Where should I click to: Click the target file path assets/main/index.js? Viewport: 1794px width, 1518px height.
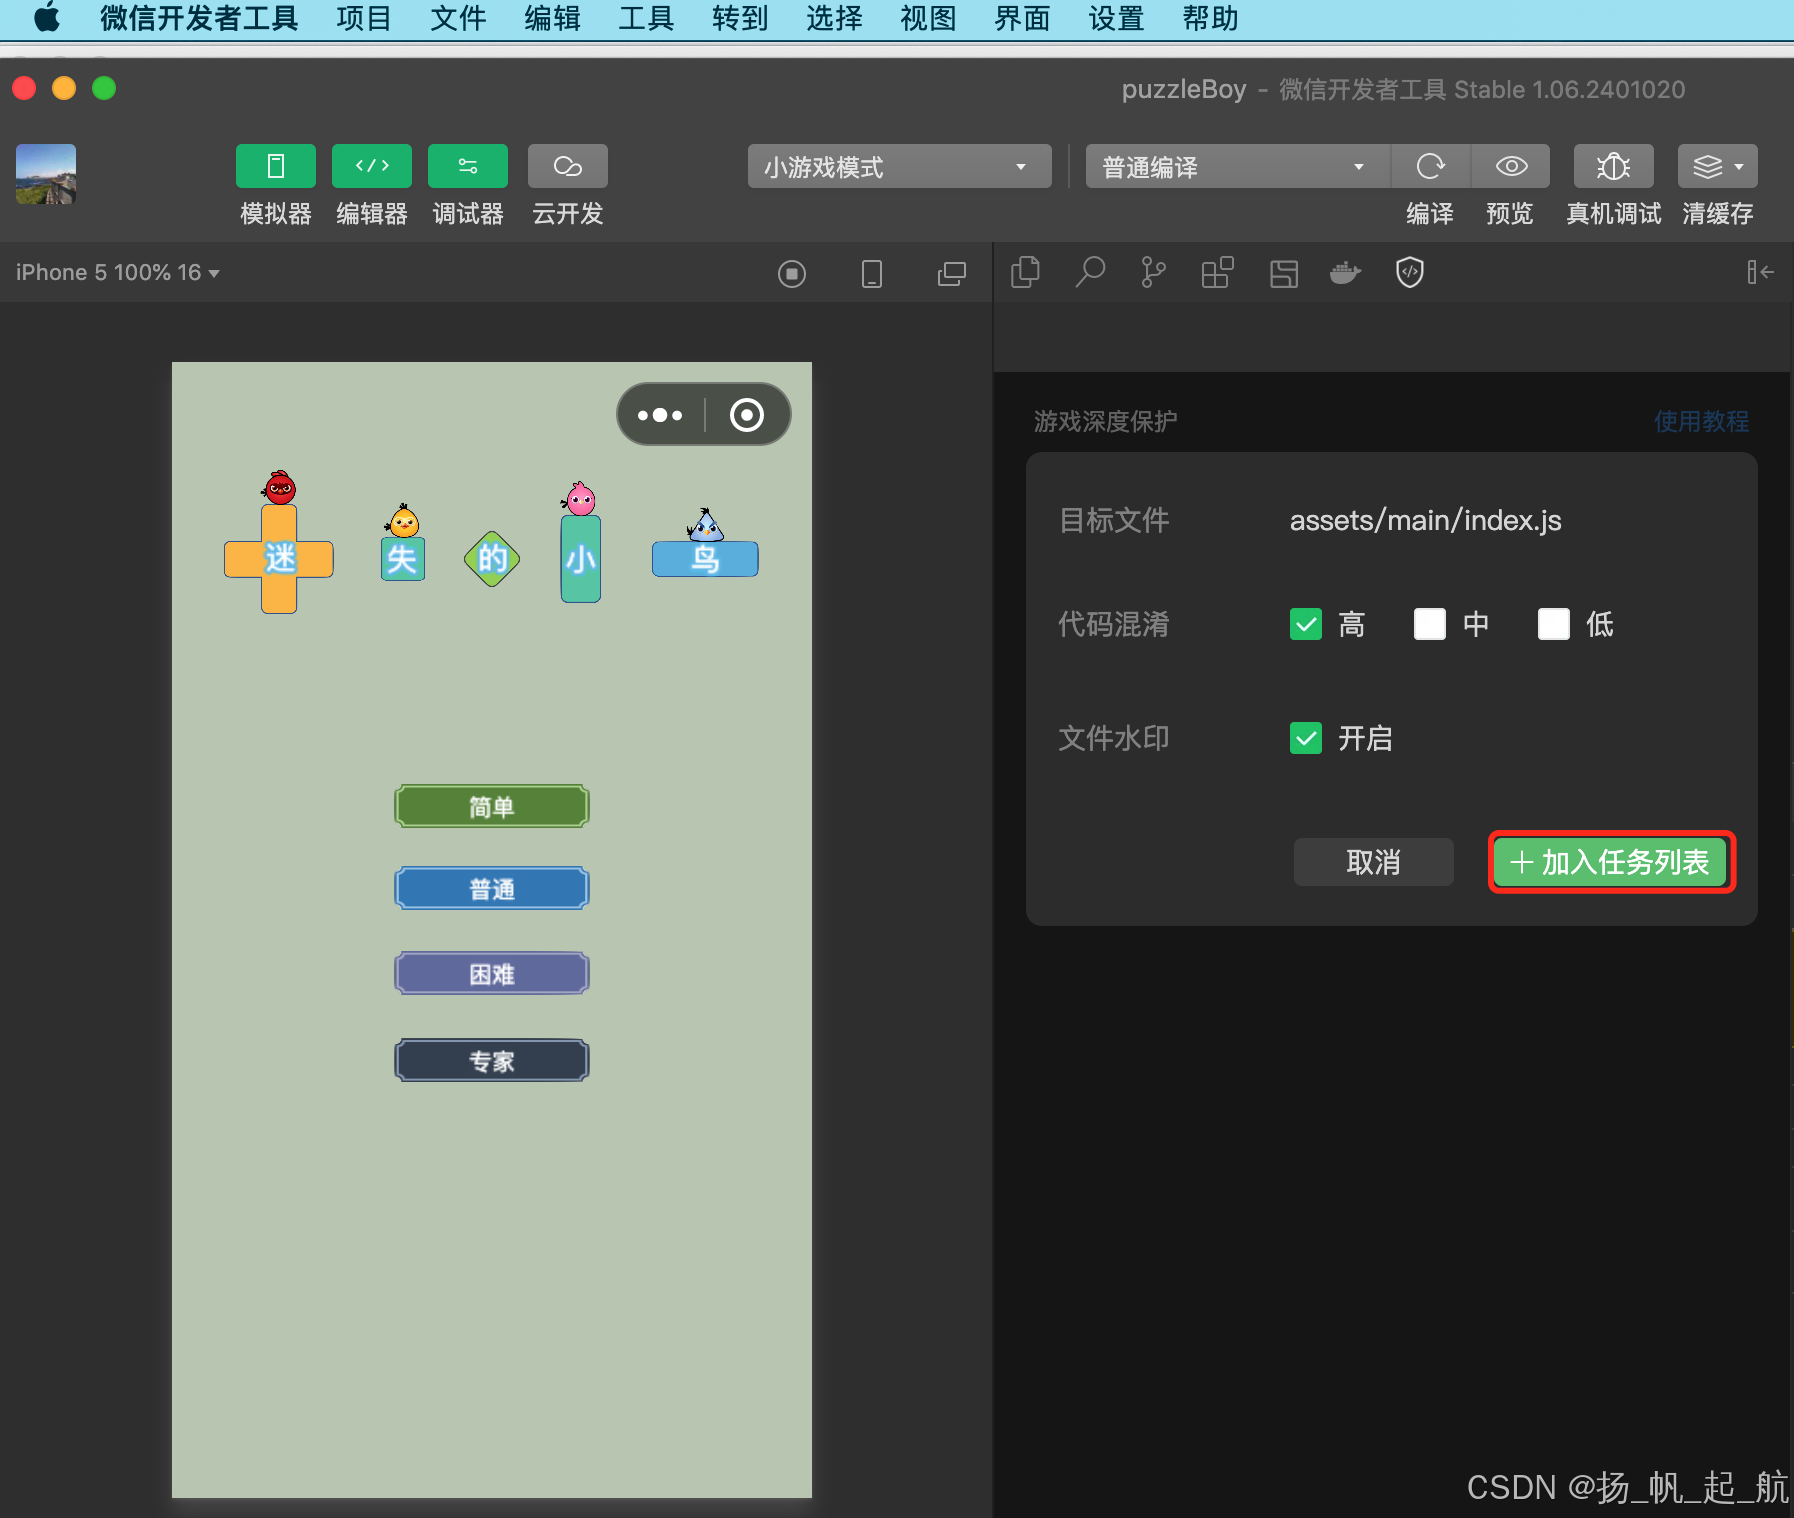(1425, 520)
